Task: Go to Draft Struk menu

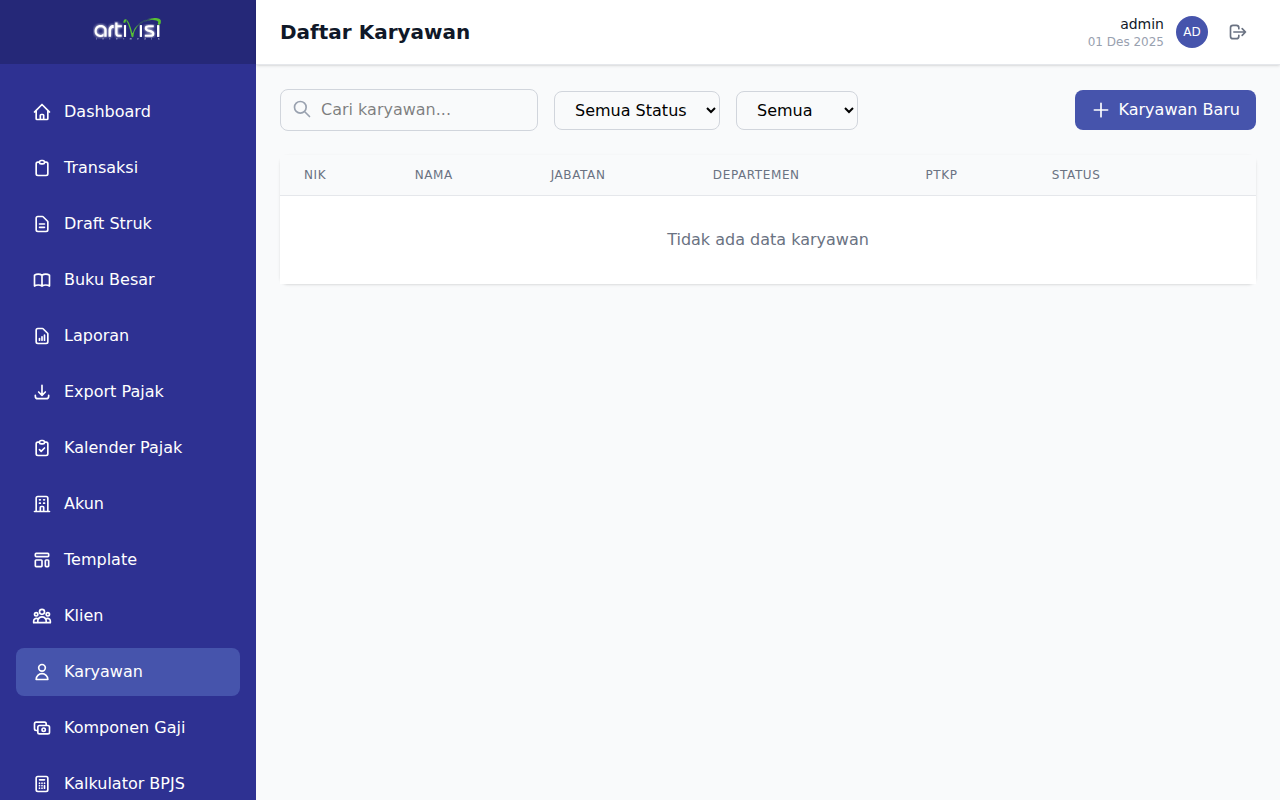Action: (x=108, y=224)
